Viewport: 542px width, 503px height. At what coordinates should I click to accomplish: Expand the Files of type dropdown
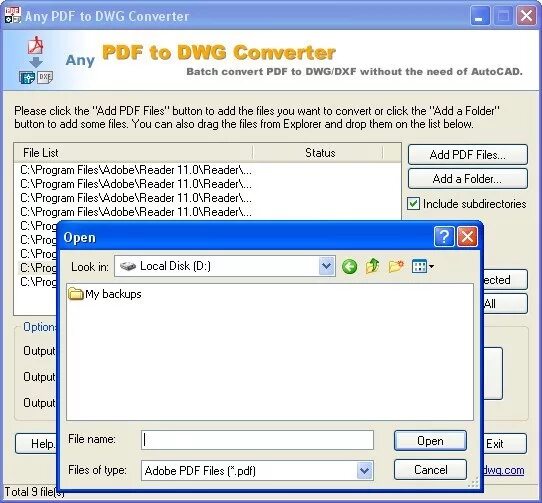(x=365, y=470)
